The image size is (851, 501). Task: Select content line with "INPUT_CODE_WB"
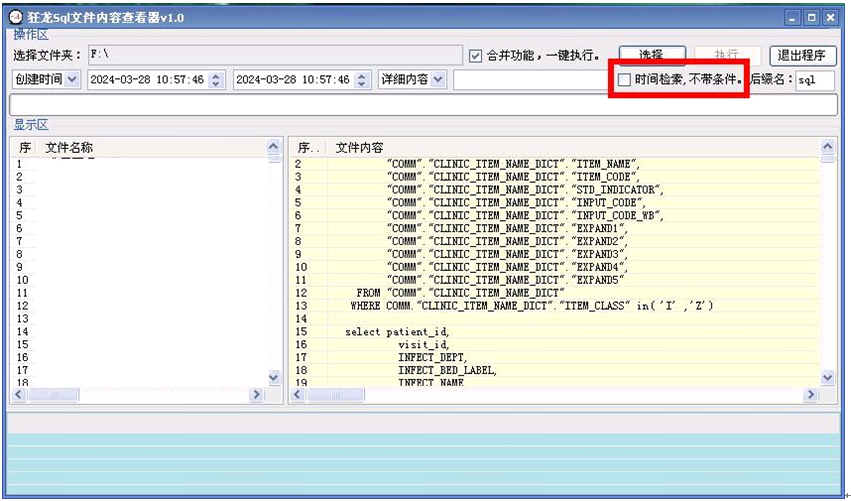(x=556, y=215)
